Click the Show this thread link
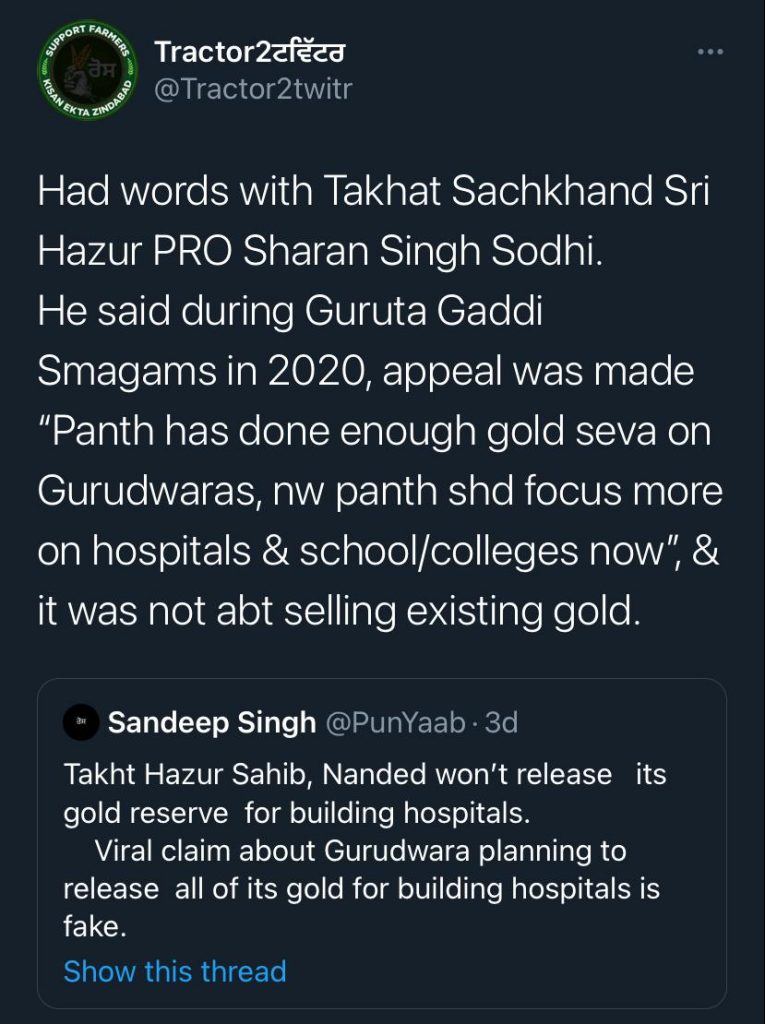 coord(174,971)
